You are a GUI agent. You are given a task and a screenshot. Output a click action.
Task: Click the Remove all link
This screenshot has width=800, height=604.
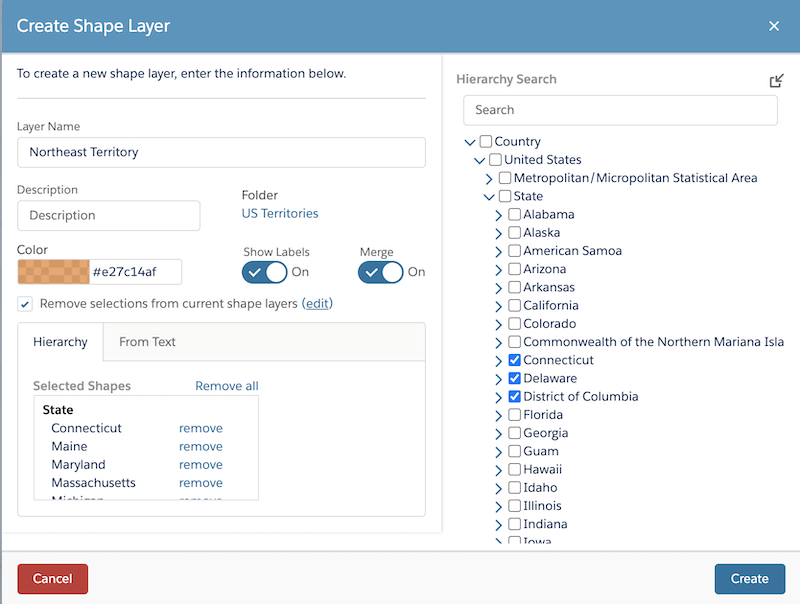point(227,386)
